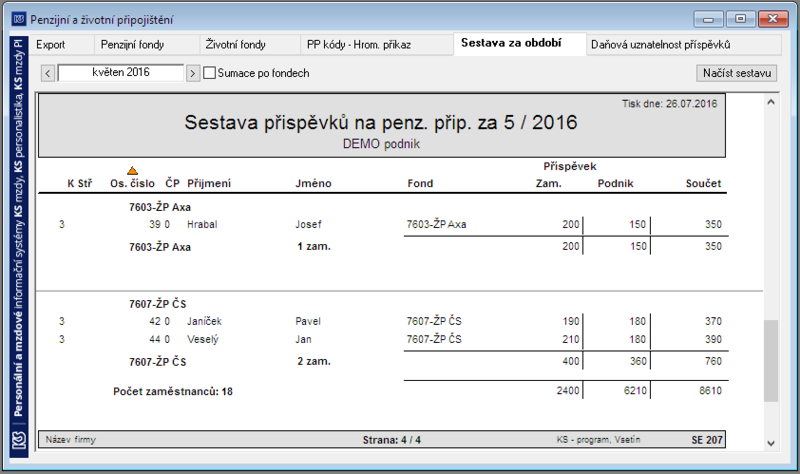Click the SE 207 report code
The width and height of the screenshot is (800, 474).
pyautogui.click(x=707, y=440)
